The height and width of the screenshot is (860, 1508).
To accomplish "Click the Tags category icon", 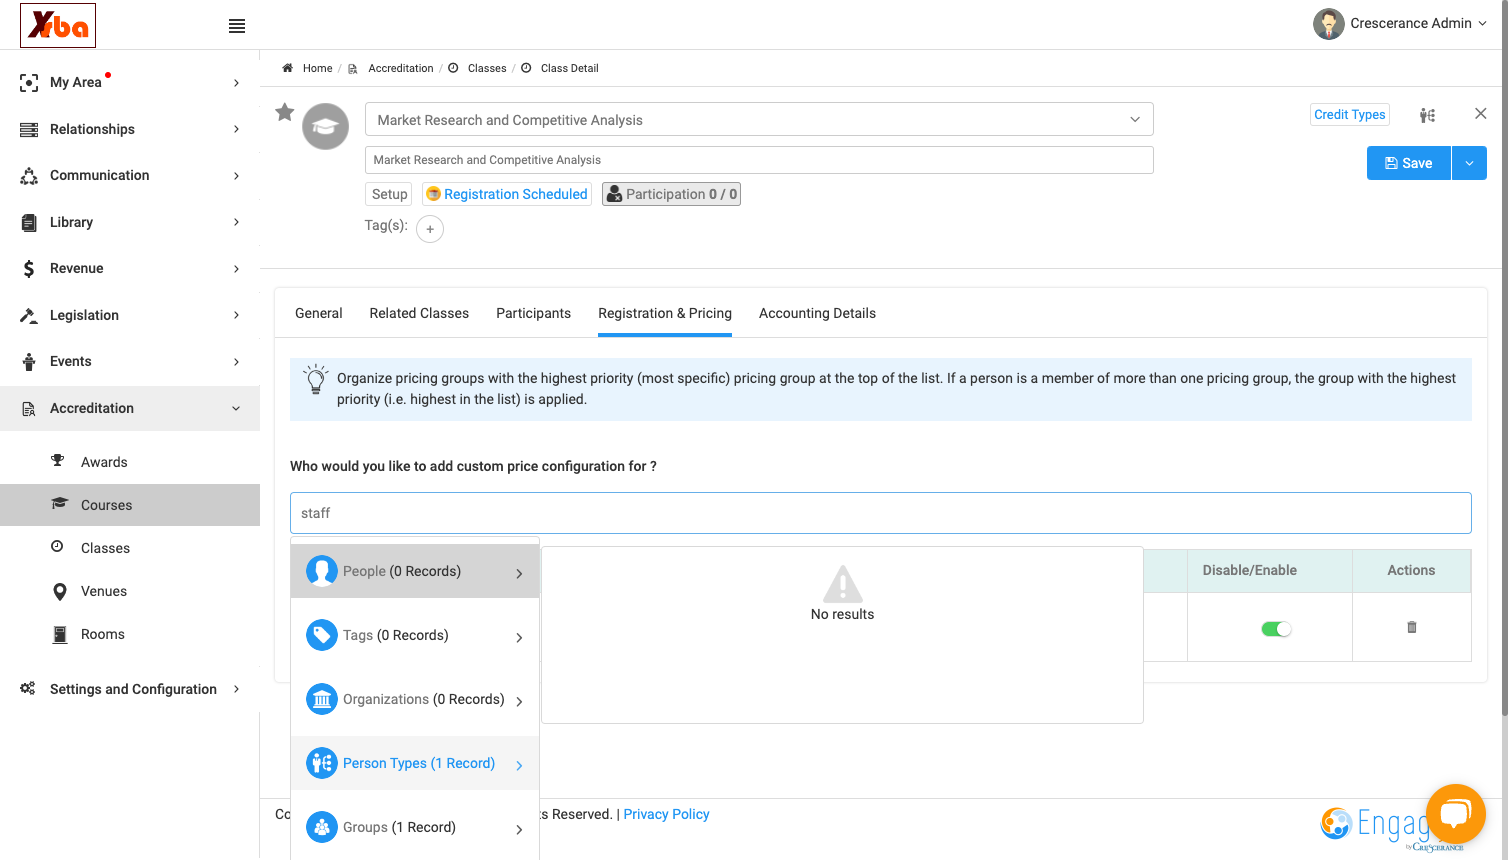I will coord(322,635).
